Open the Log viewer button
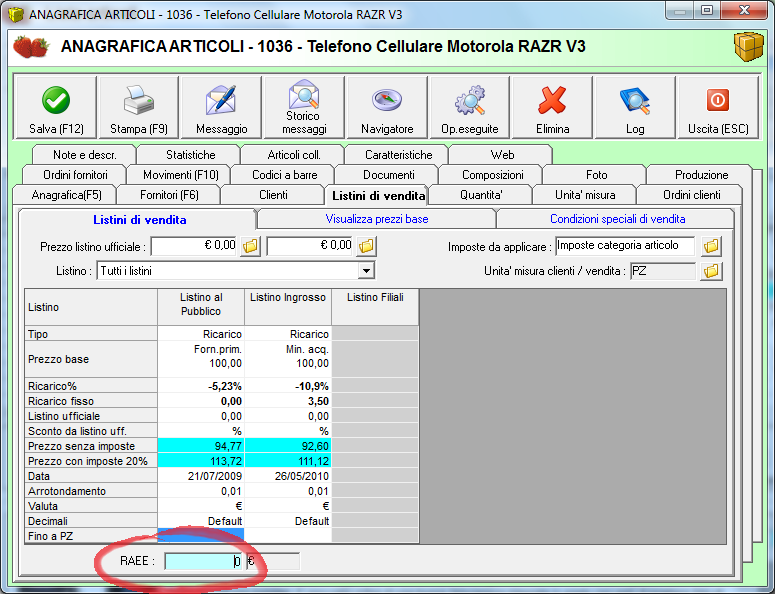 coord(635,107)
